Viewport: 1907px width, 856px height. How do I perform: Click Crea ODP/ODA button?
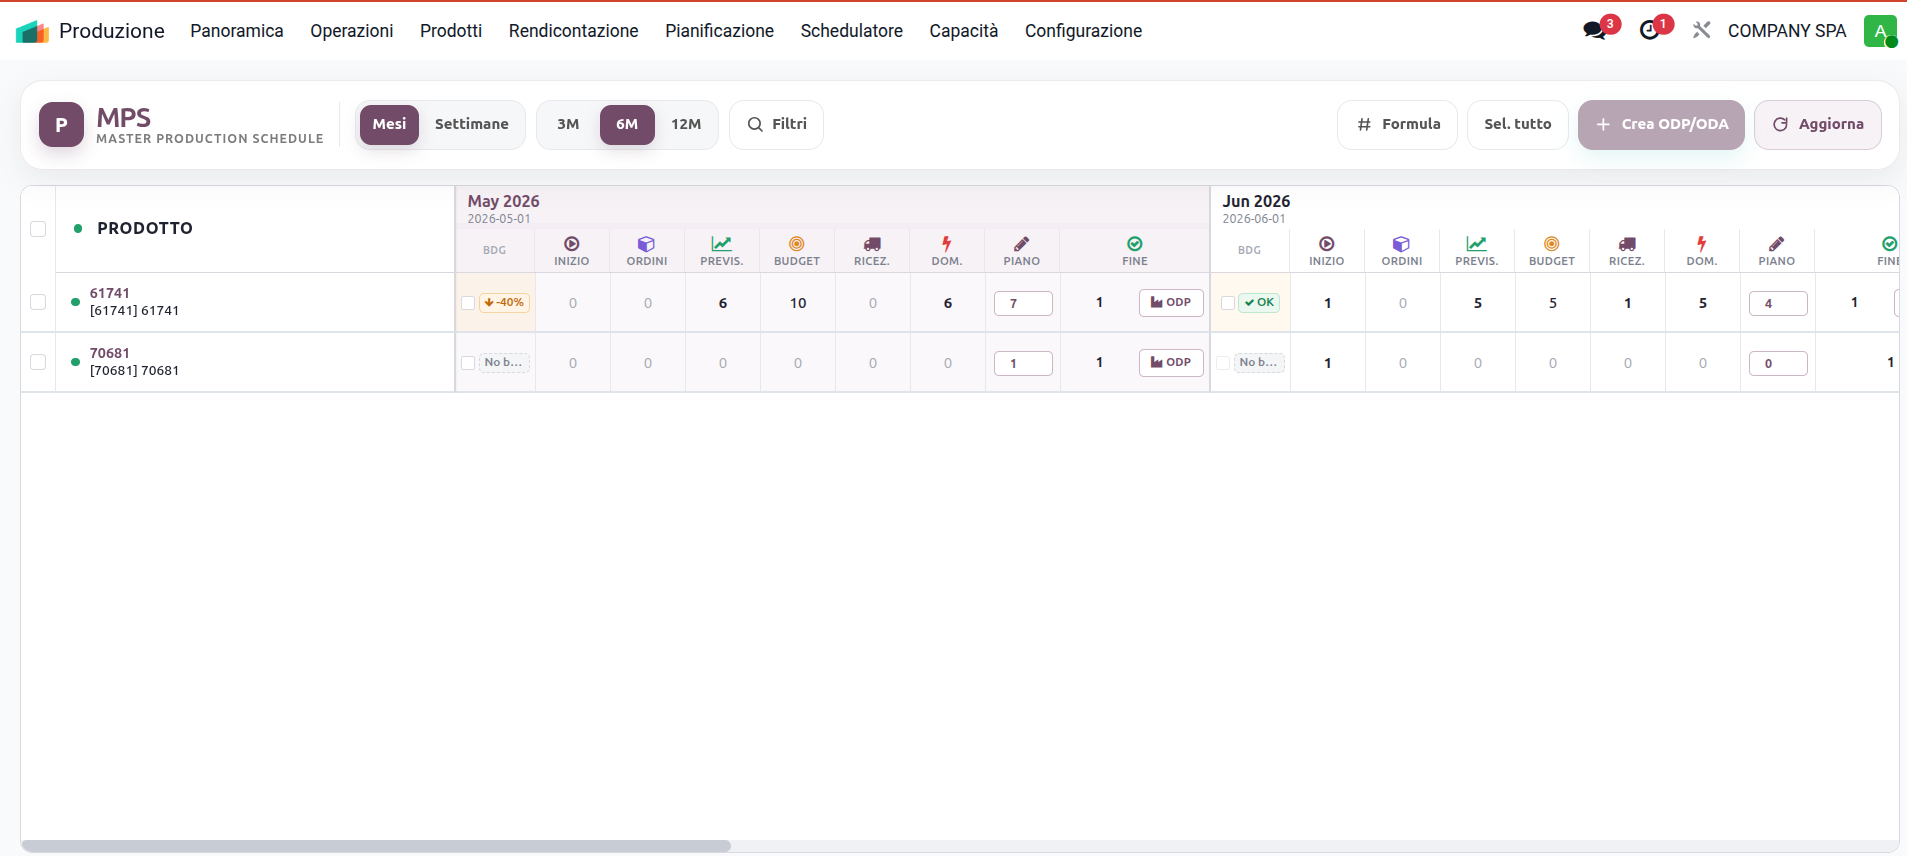[1662, 125]
